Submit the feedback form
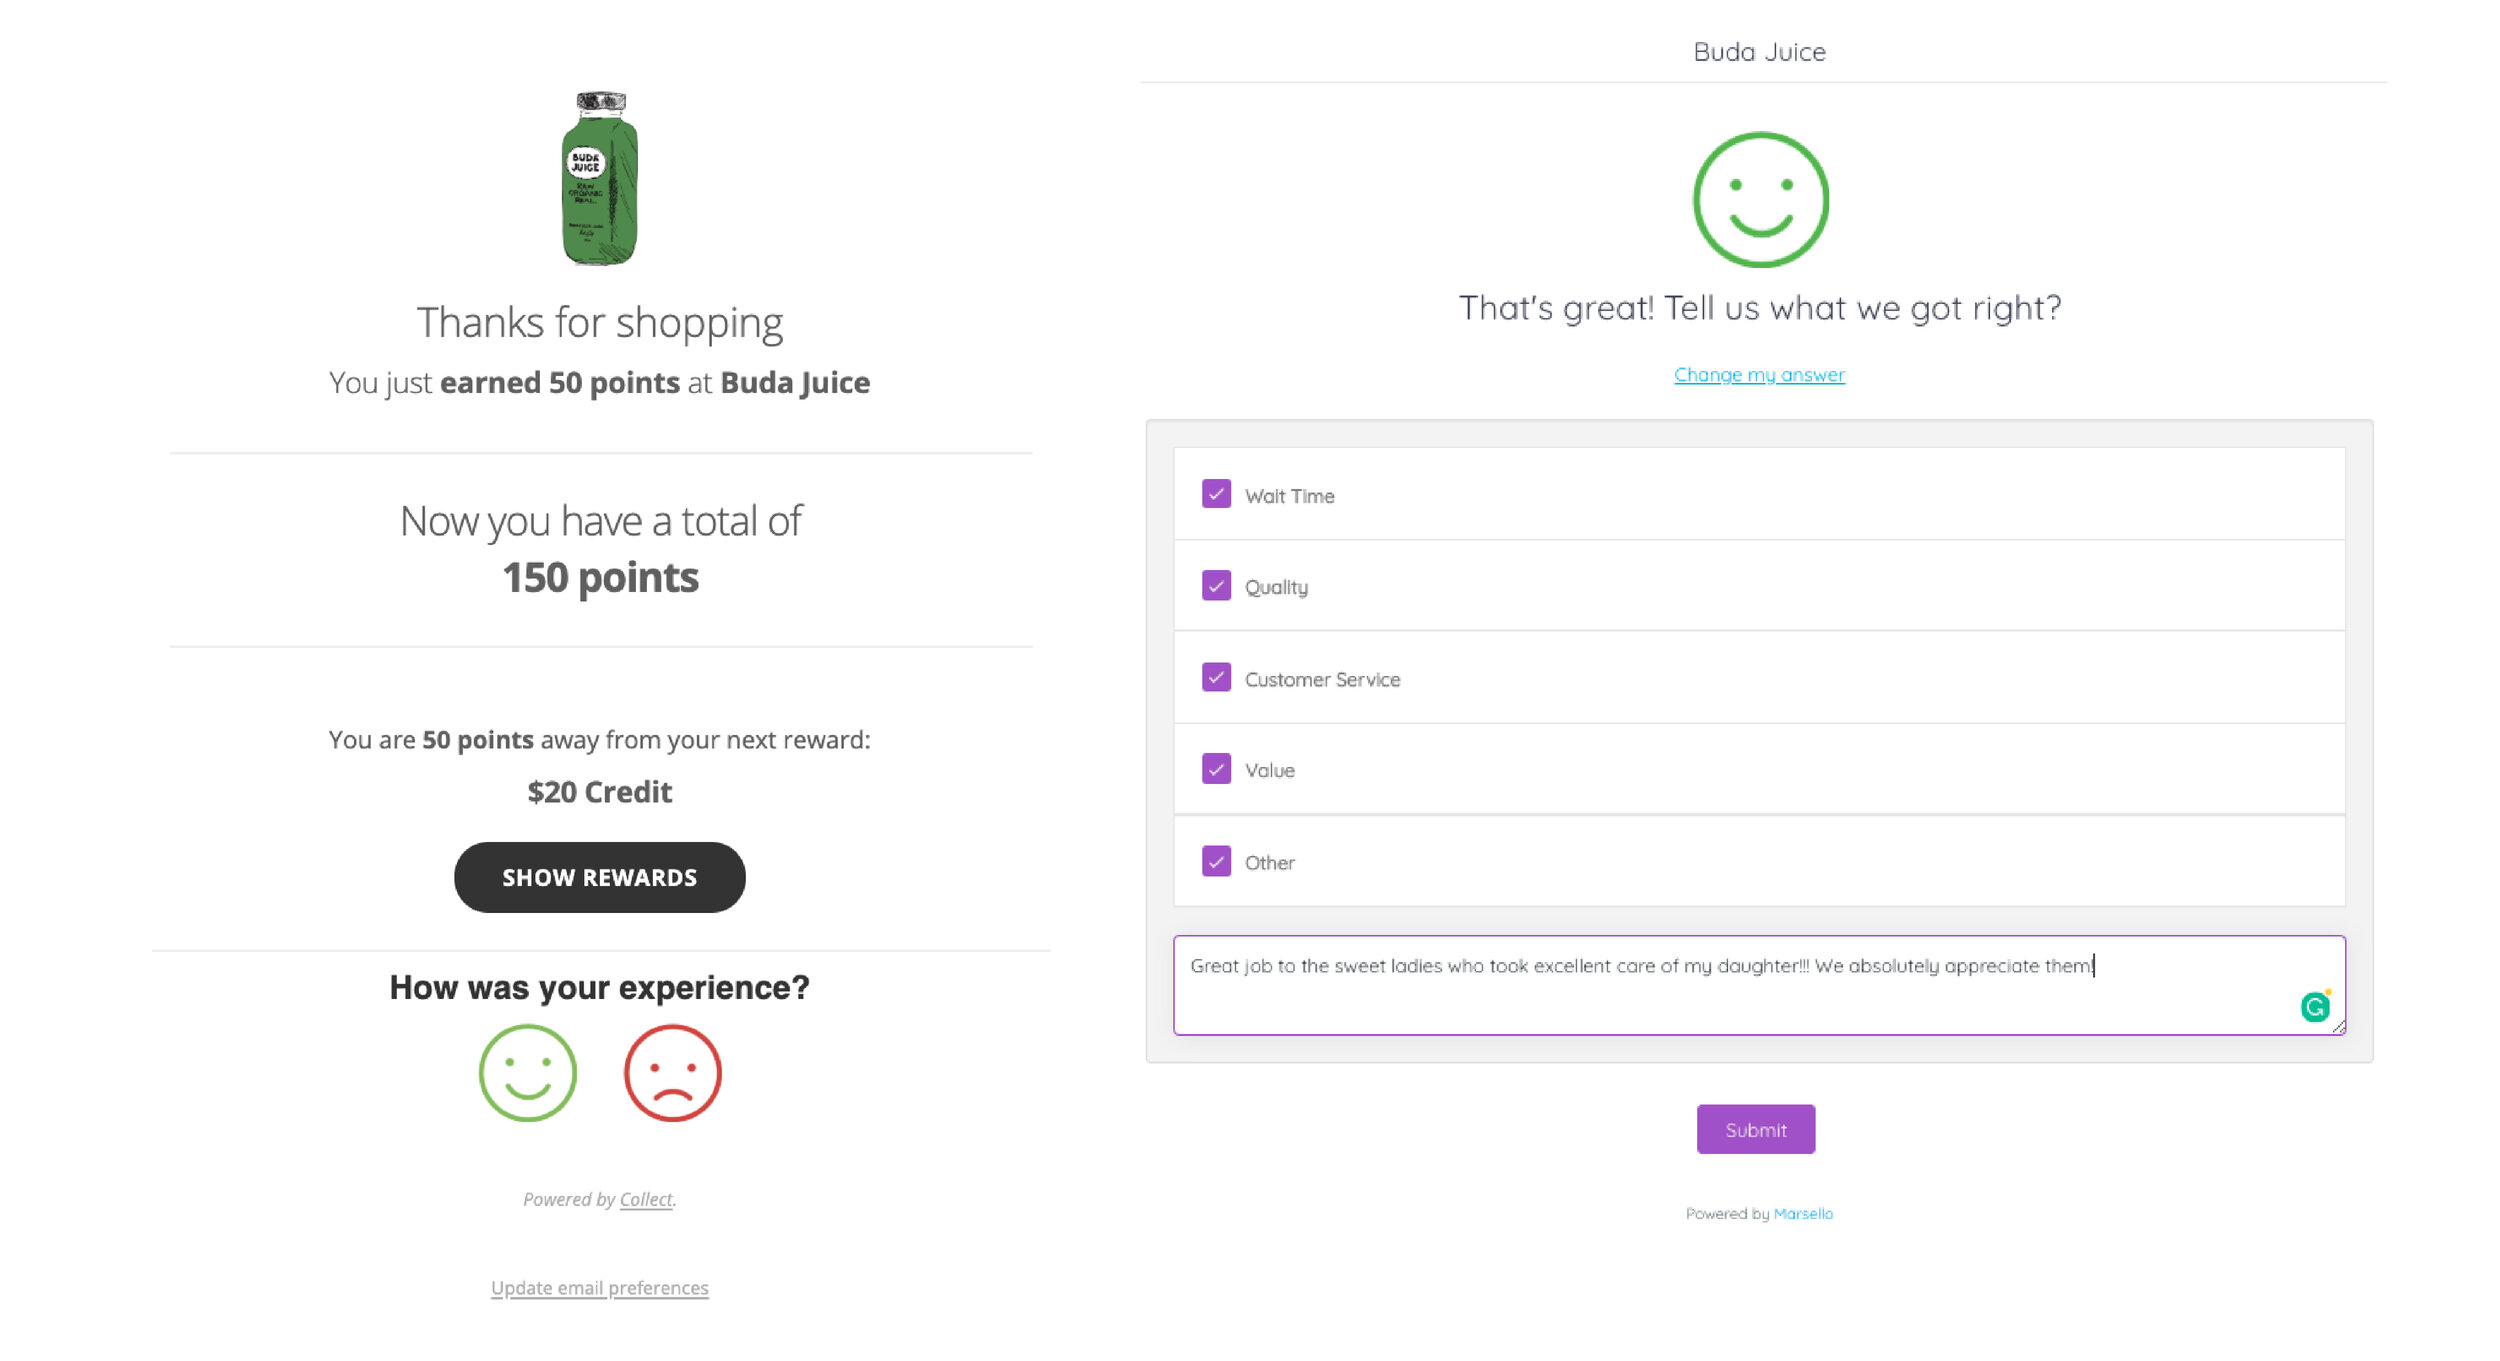 pos(1755,1129)
